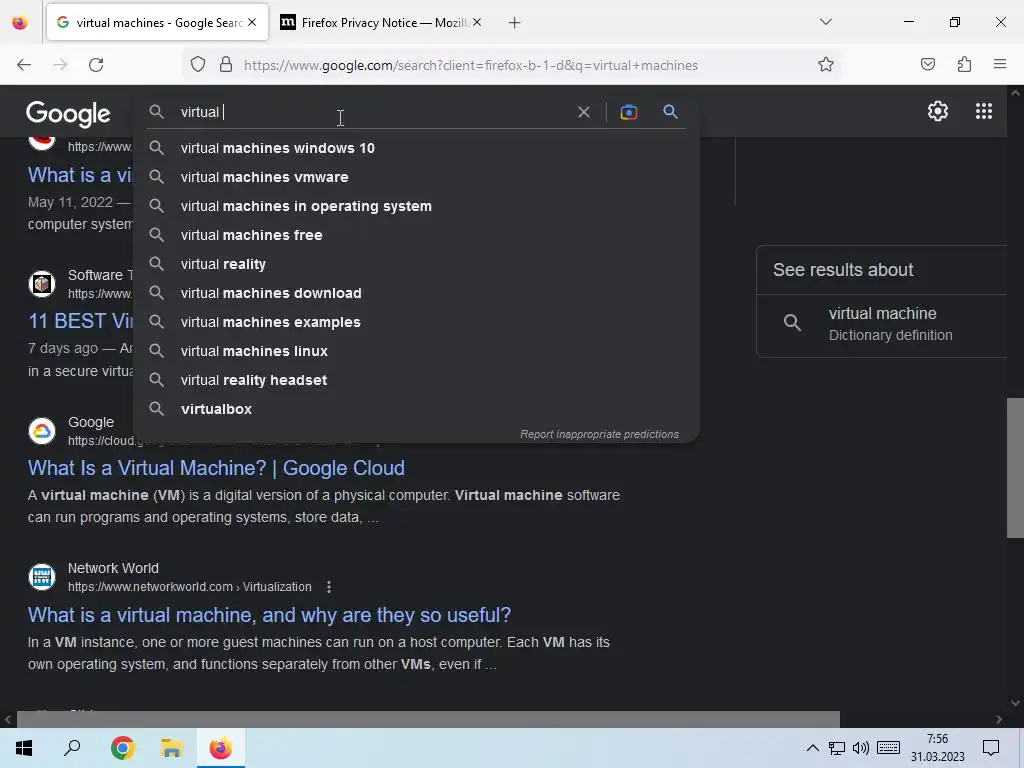The width and height of the screenshot is (1024, 768).
Task: Close the virtual machines Google Search tab
Action: click(x=252, y=22)
